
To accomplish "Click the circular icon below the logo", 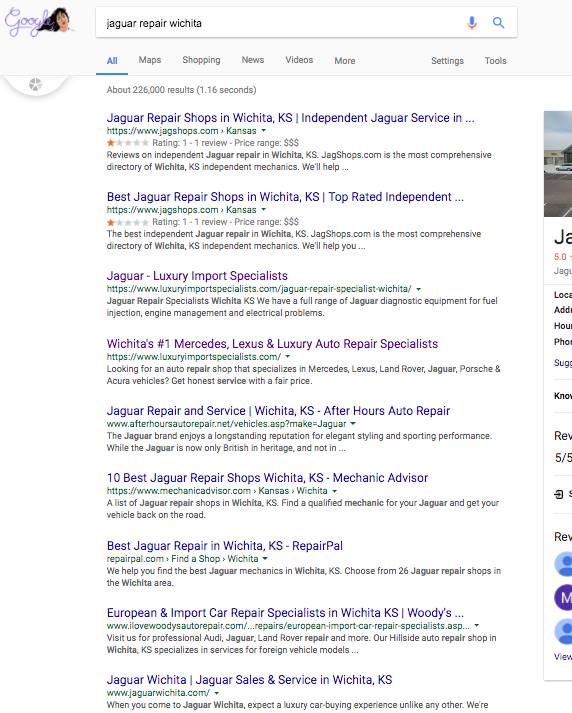I will 35,84.
